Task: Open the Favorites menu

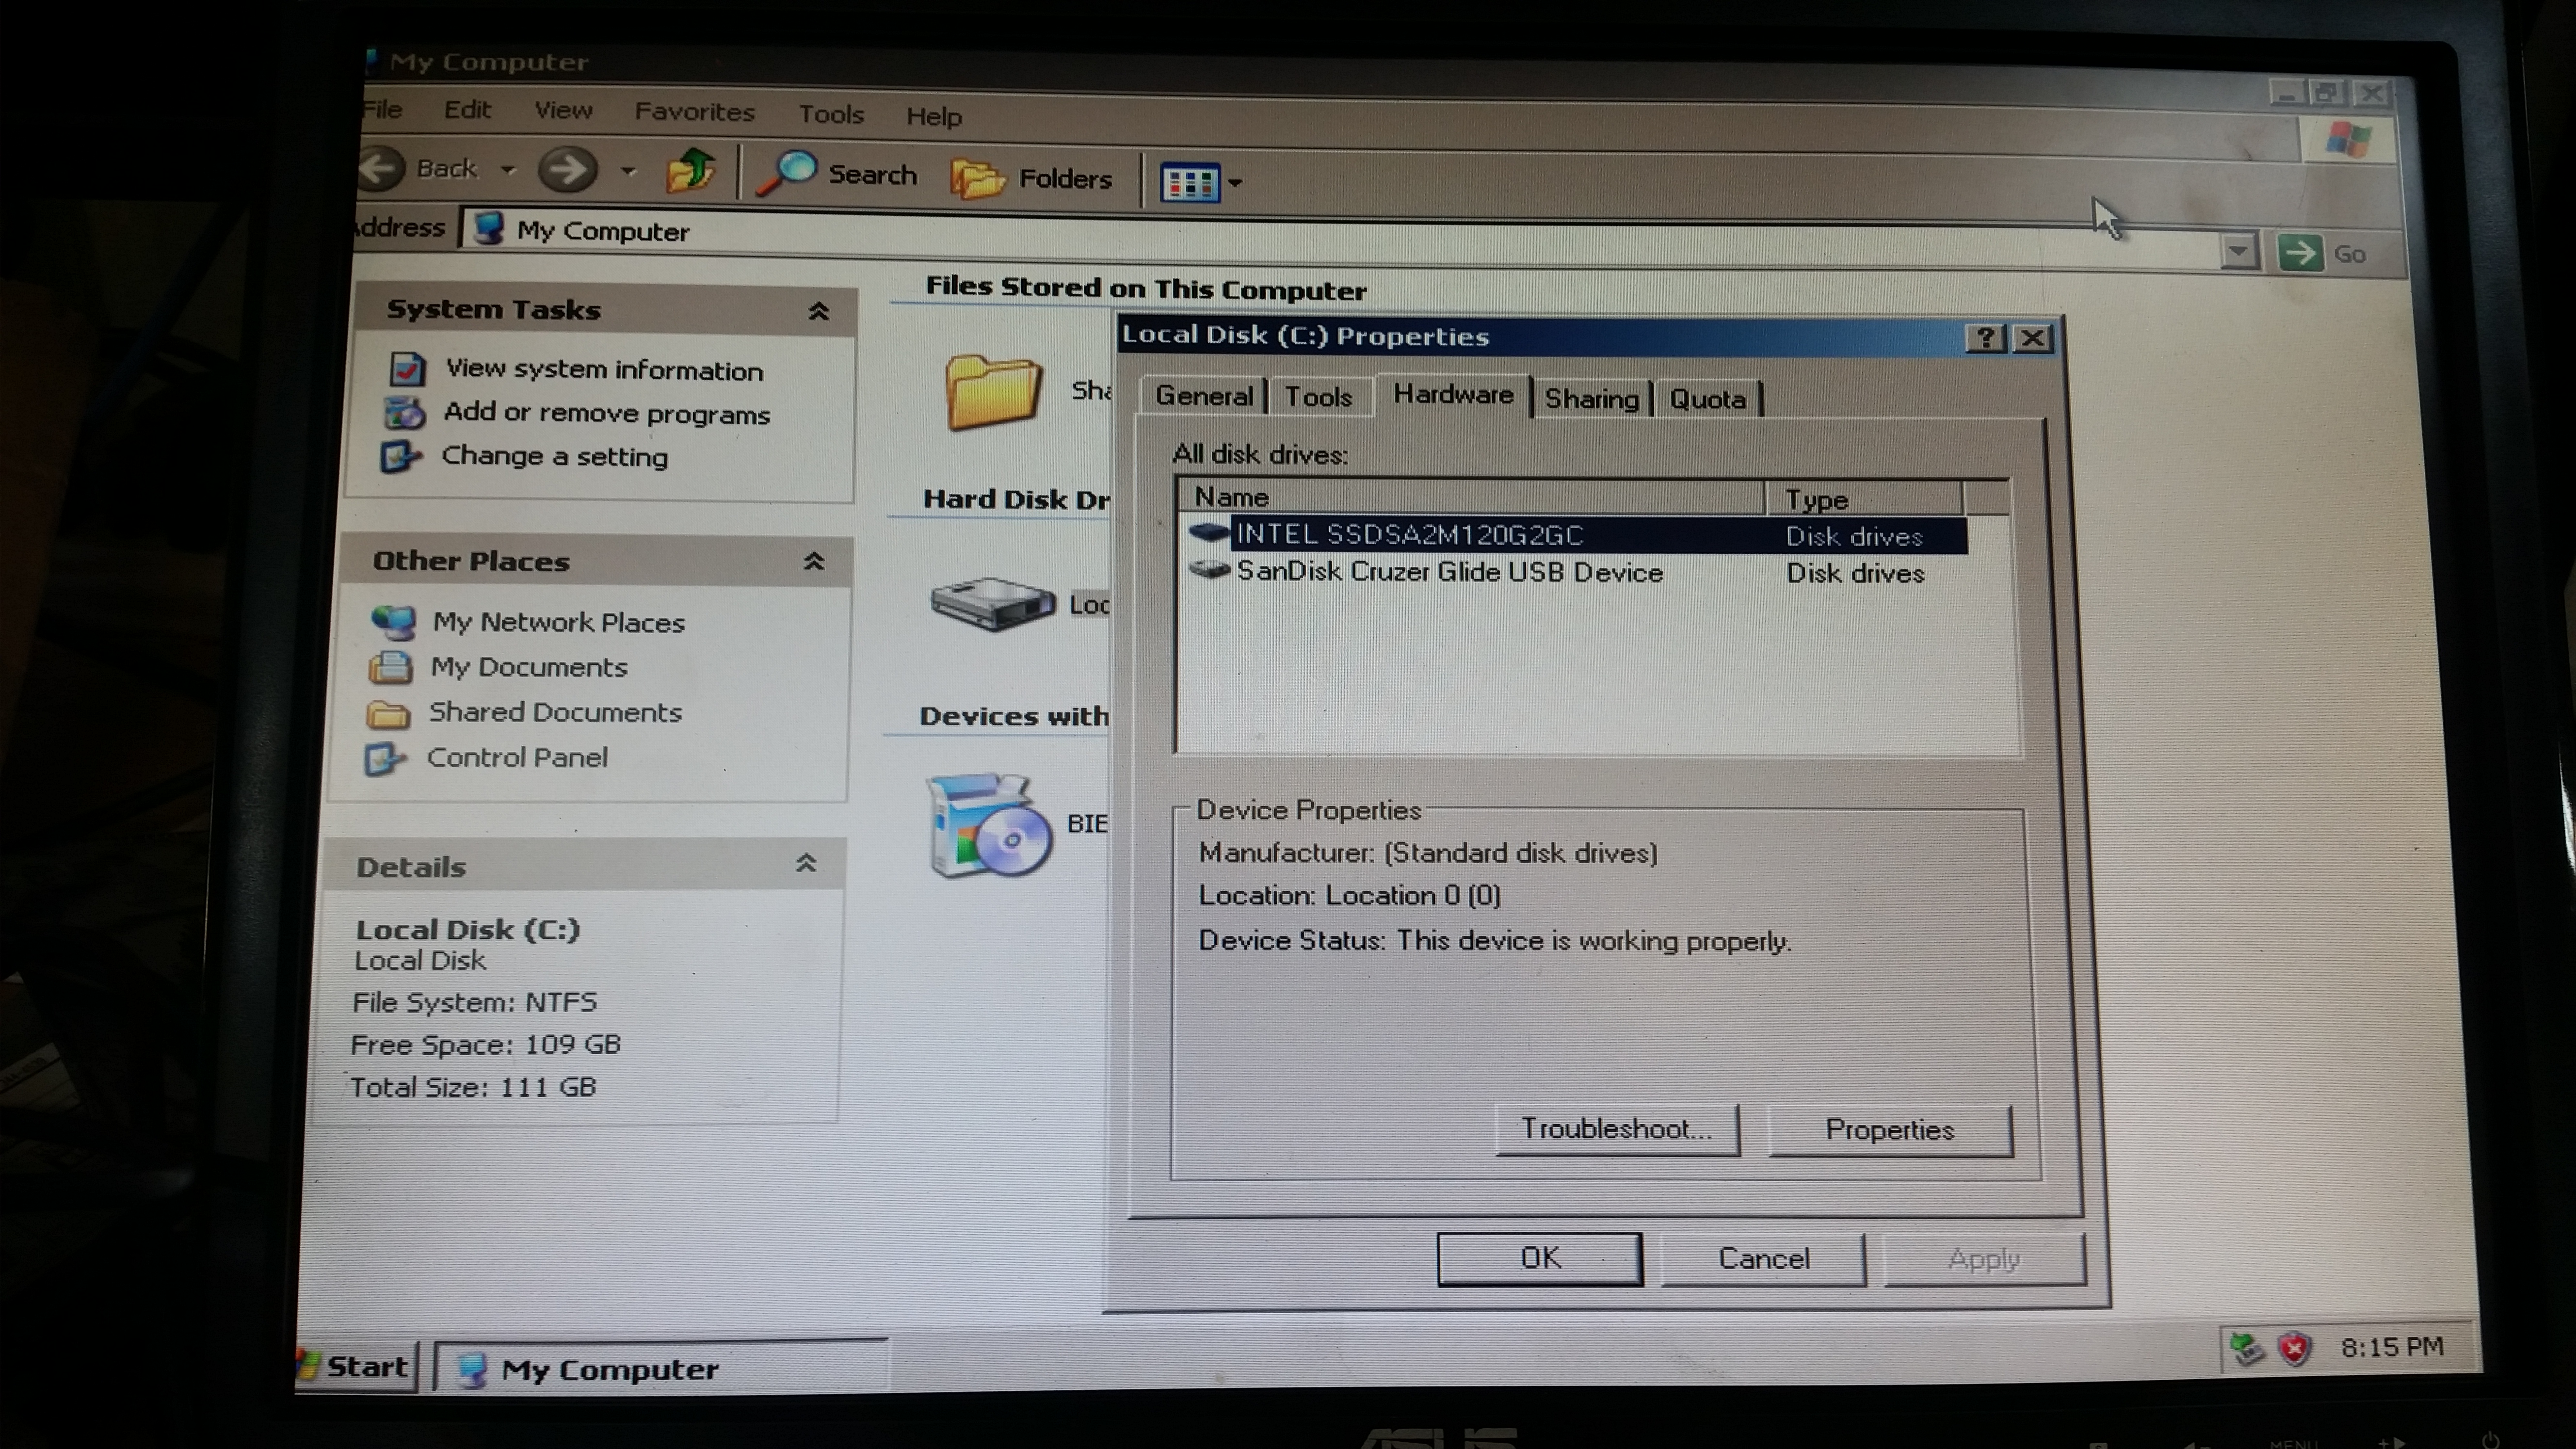Action: click(x=694, y=112)
